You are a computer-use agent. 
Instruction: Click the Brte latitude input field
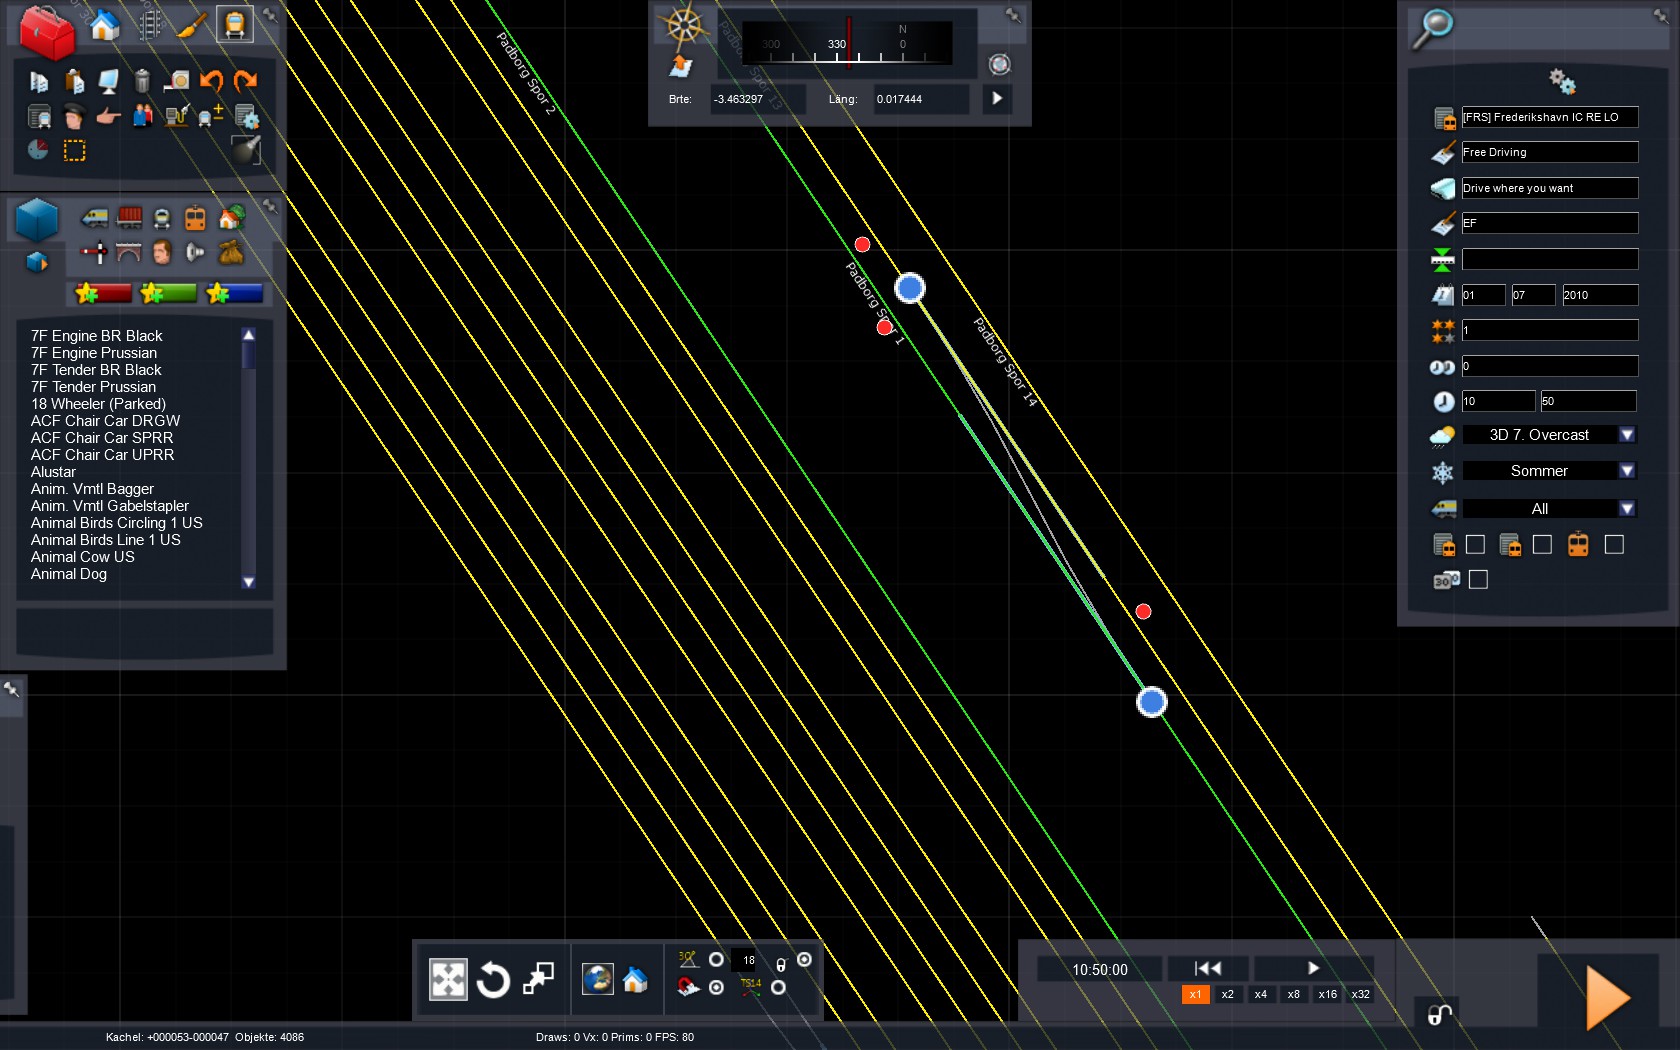coord(757,99)
